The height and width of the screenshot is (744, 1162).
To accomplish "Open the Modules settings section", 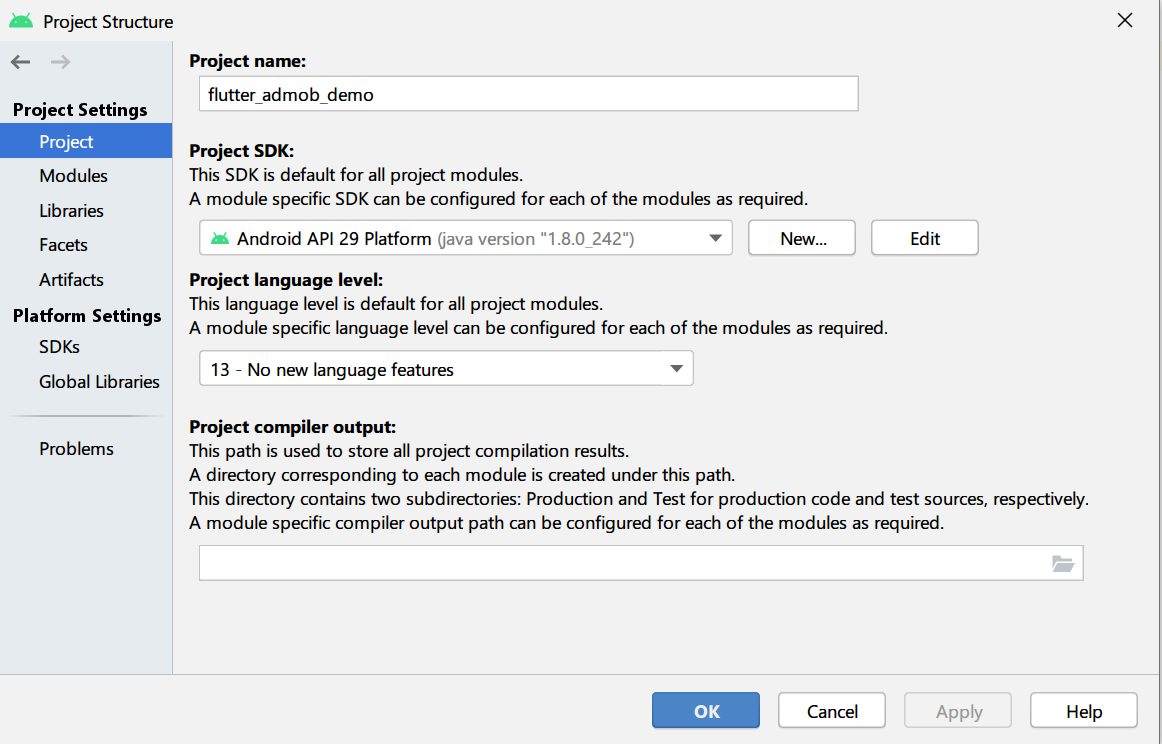I will [x=73, y=176].
